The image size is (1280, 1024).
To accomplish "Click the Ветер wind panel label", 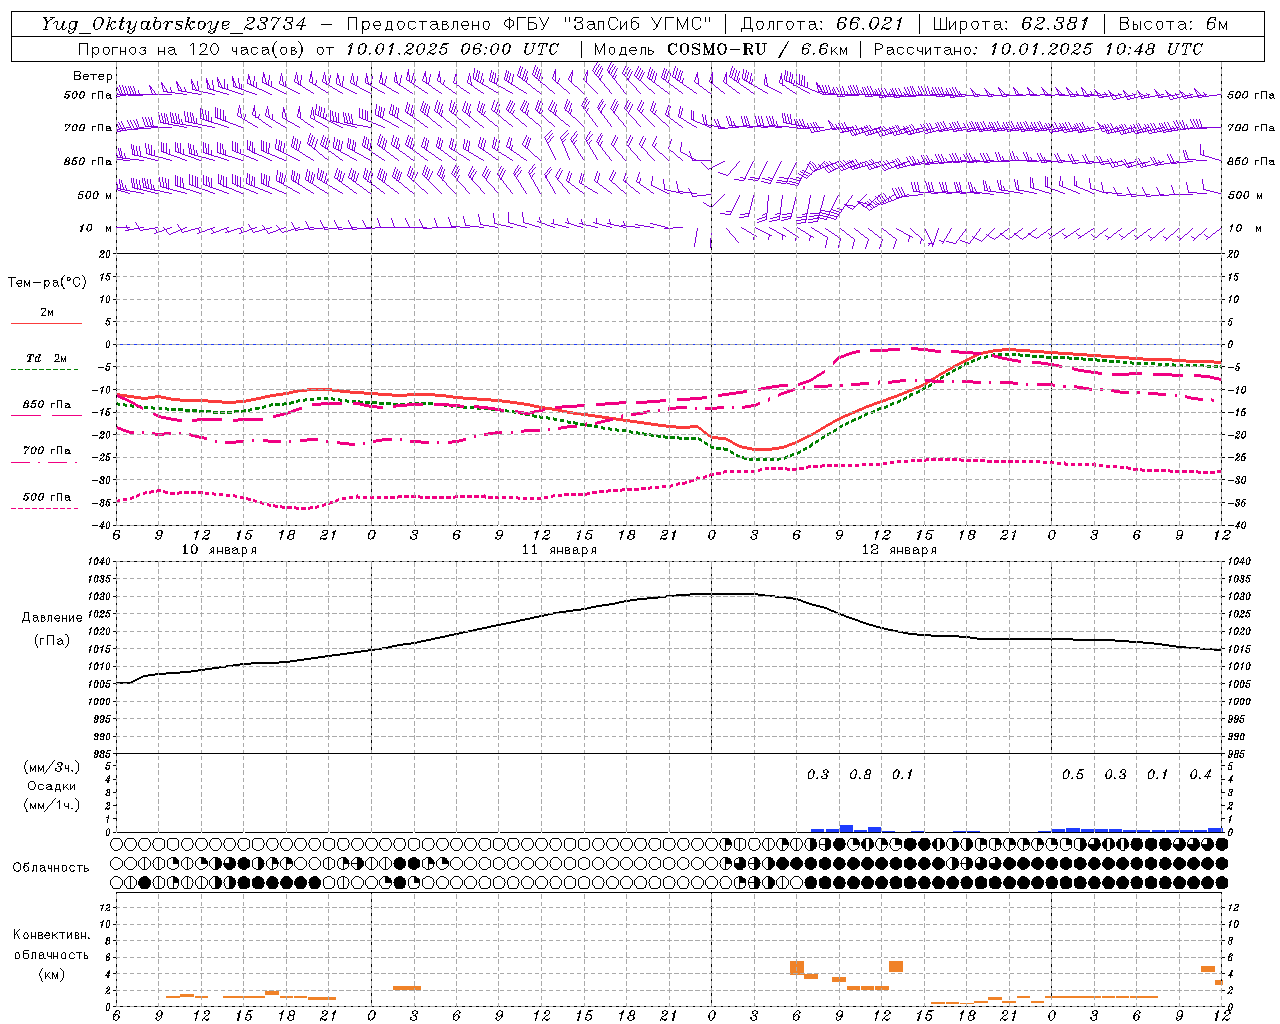I will [x=93, y=76].
